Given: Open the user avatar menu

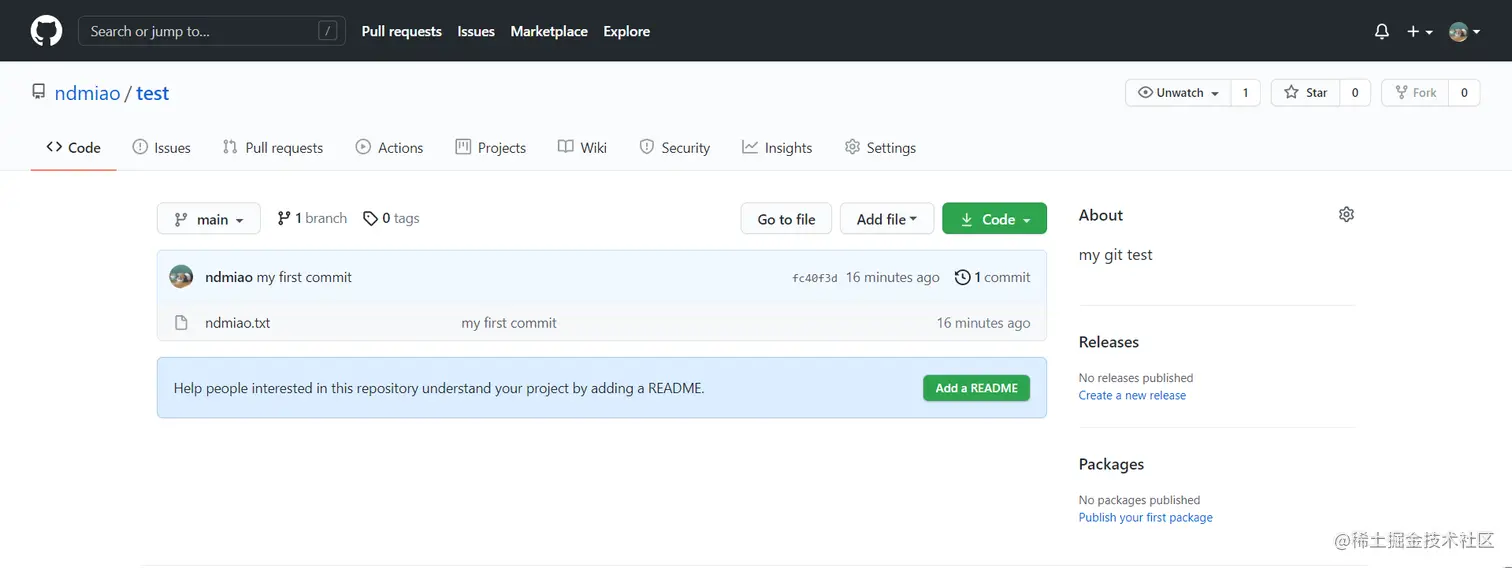Looking at the screenshot, I should [x=1464, y=31].
